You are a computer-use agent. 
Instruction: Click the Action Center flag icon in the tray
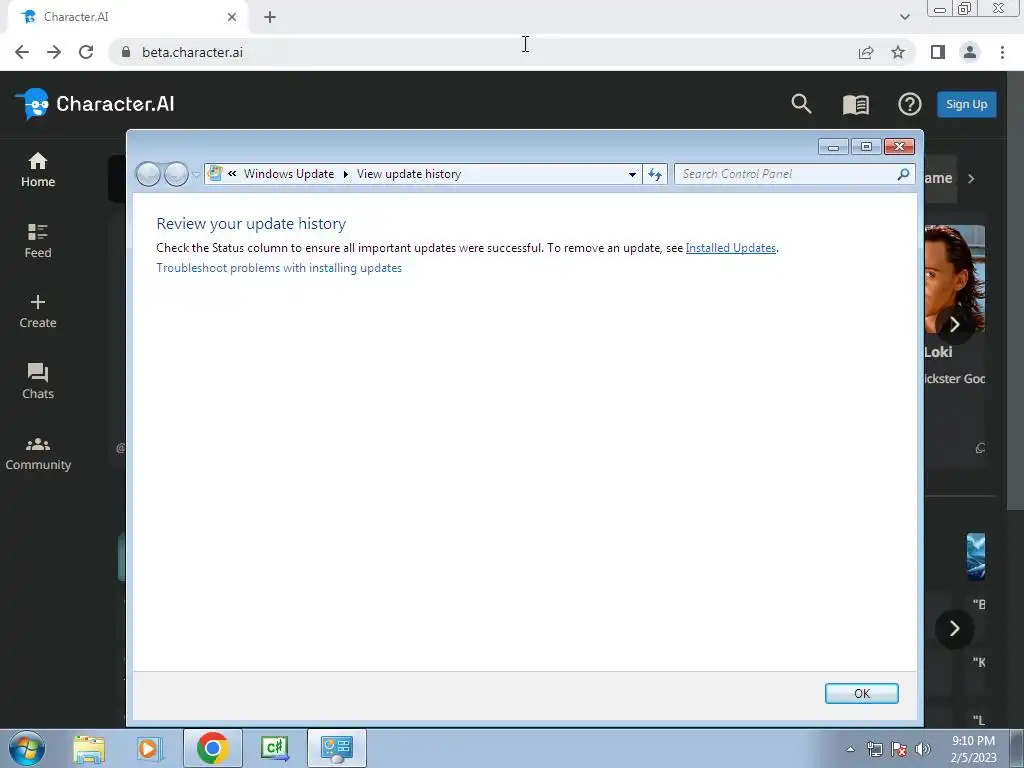[x=899, y=749]
